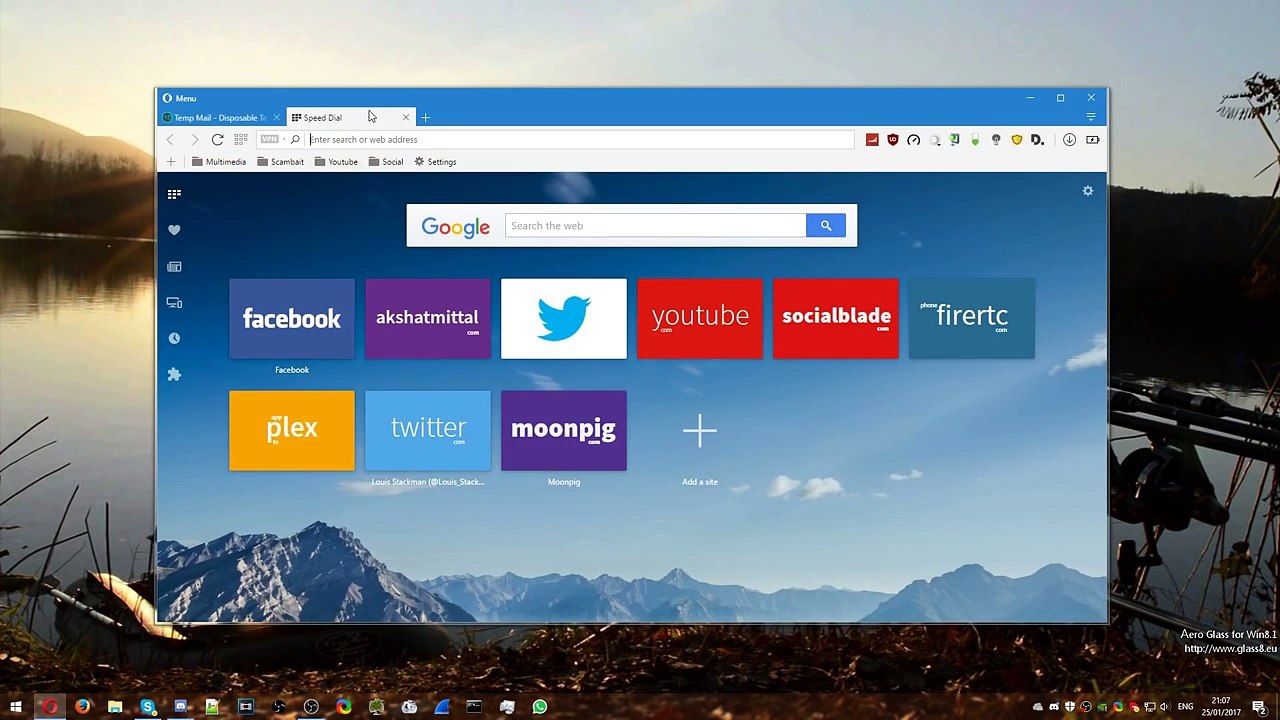Viewport: 1280px width, 720px height.
Task: Open a new tab with plus button
Action: point(425,118)
